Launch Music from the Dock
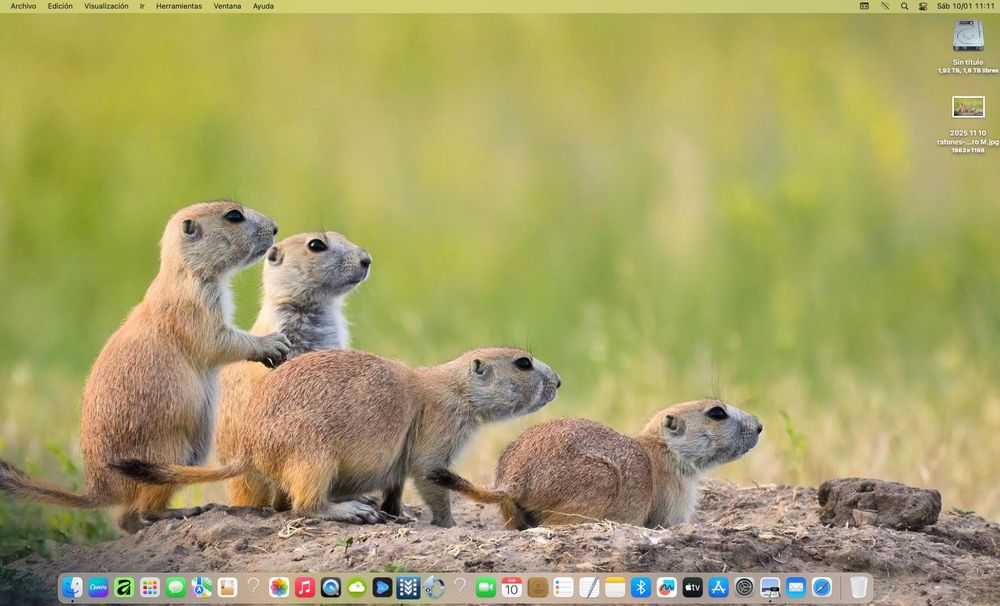Viewport: 1000px width, 606px height. (x=305, y=587)
